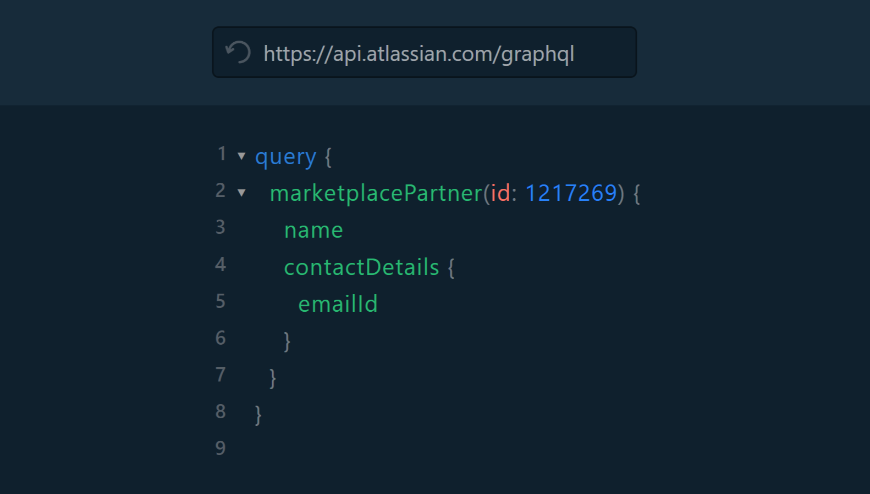The image size is (870, 494).
Task: Click line number 3 in the gutter
Action: pyautogui.click(x=220, y=228)
